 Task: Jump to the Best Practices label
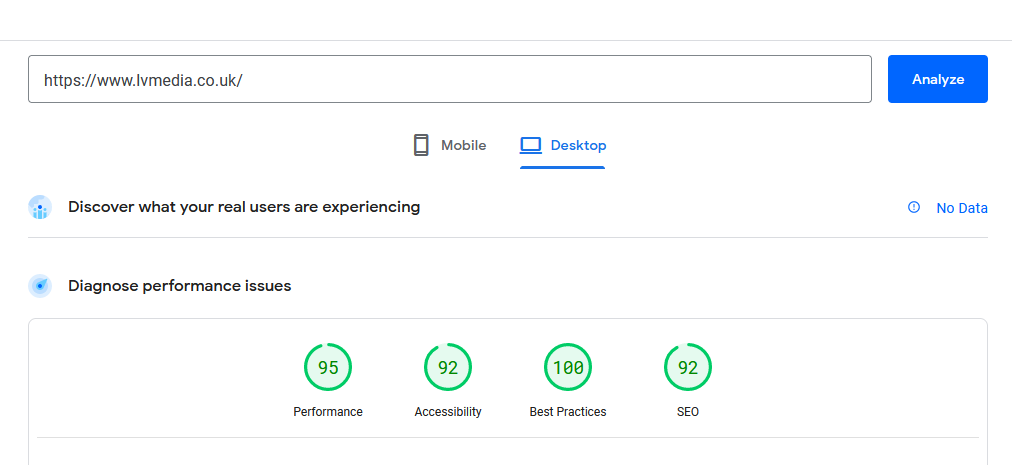tap(568, 411)
